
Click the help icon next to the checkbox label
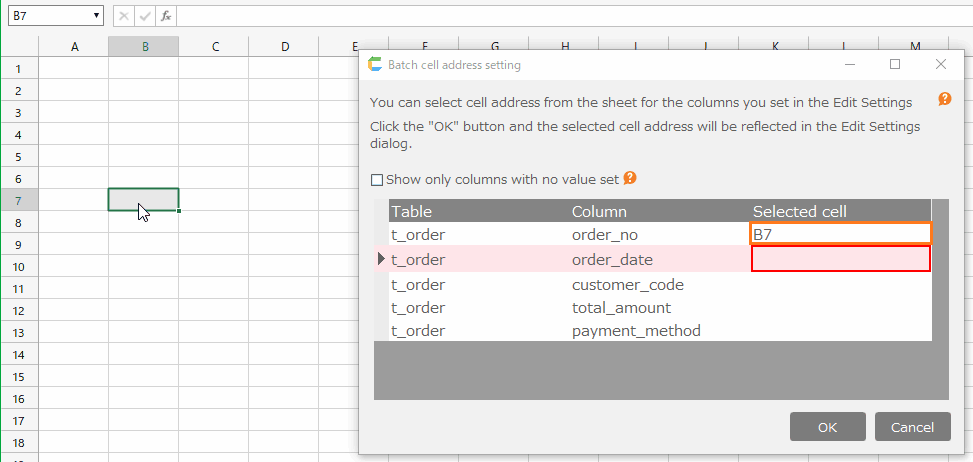(x=630, y=178)
